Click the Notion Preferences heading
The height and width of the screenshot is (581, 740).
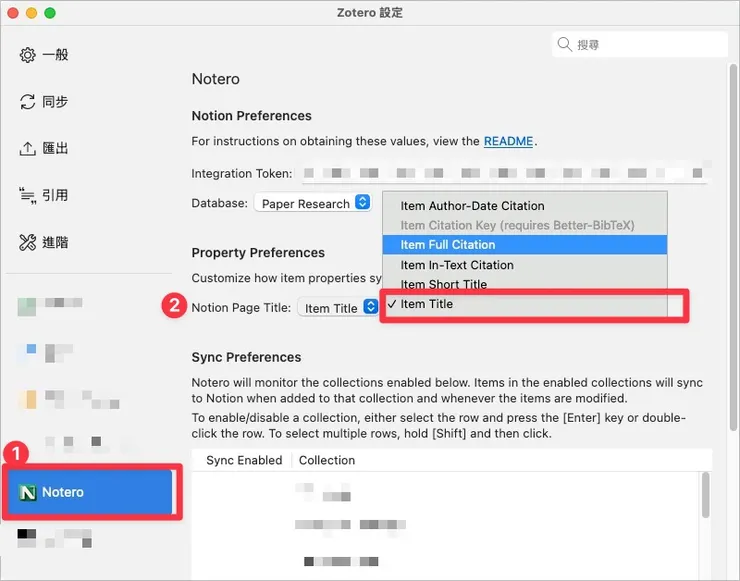point(252,116)
